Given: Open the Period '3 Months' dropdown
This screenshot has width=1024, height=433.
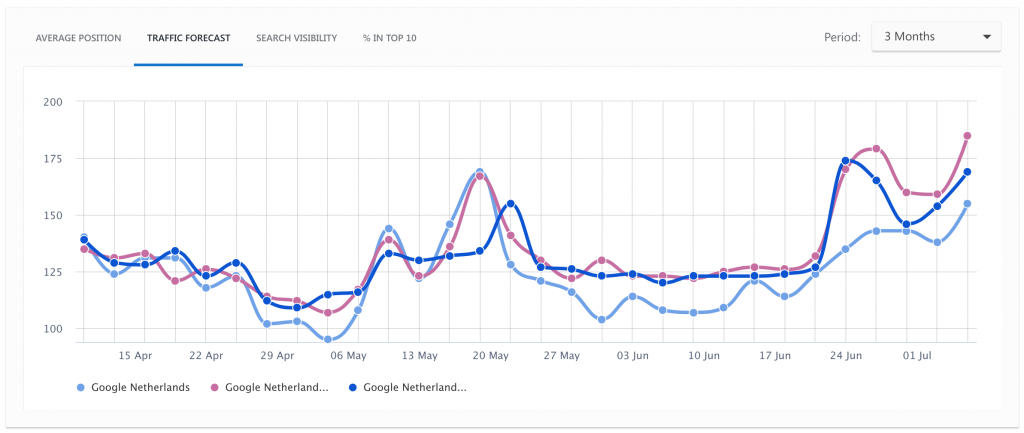Looking at the screenshot, I should (x=935, y=37).
